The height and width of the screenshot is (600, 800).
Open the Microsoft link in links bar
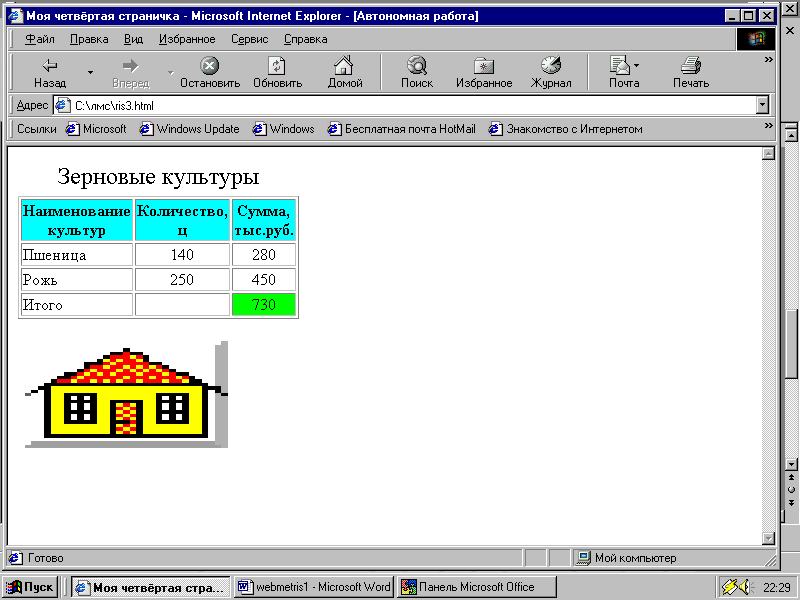point(96,129)
